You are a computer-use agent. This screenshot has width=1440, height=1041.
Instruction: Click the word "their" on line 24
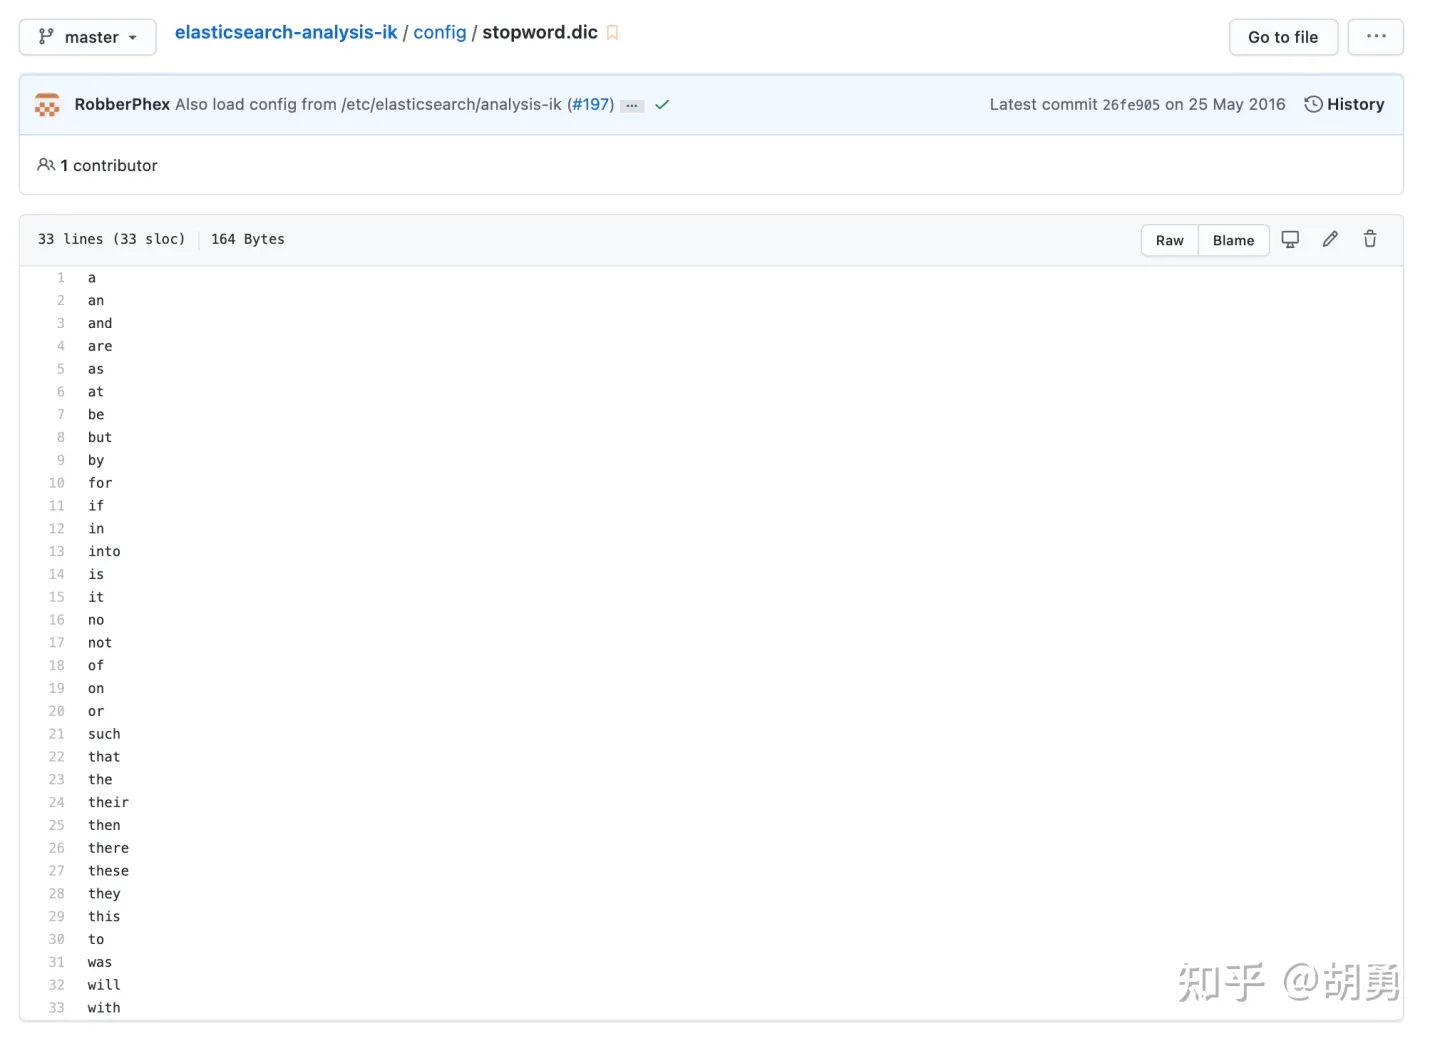click(108, 802)
